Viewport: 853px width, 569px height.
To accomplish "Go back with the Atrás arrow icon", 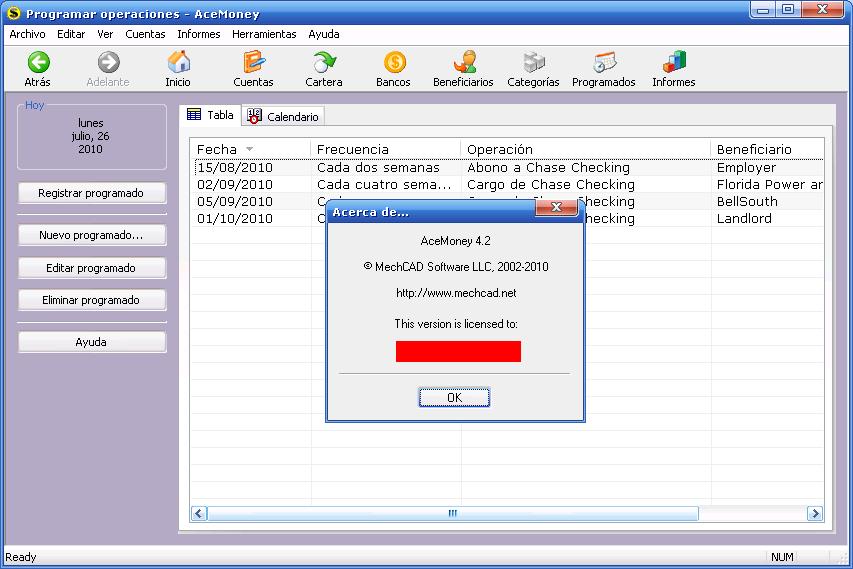I will click(x=38, y=63).
